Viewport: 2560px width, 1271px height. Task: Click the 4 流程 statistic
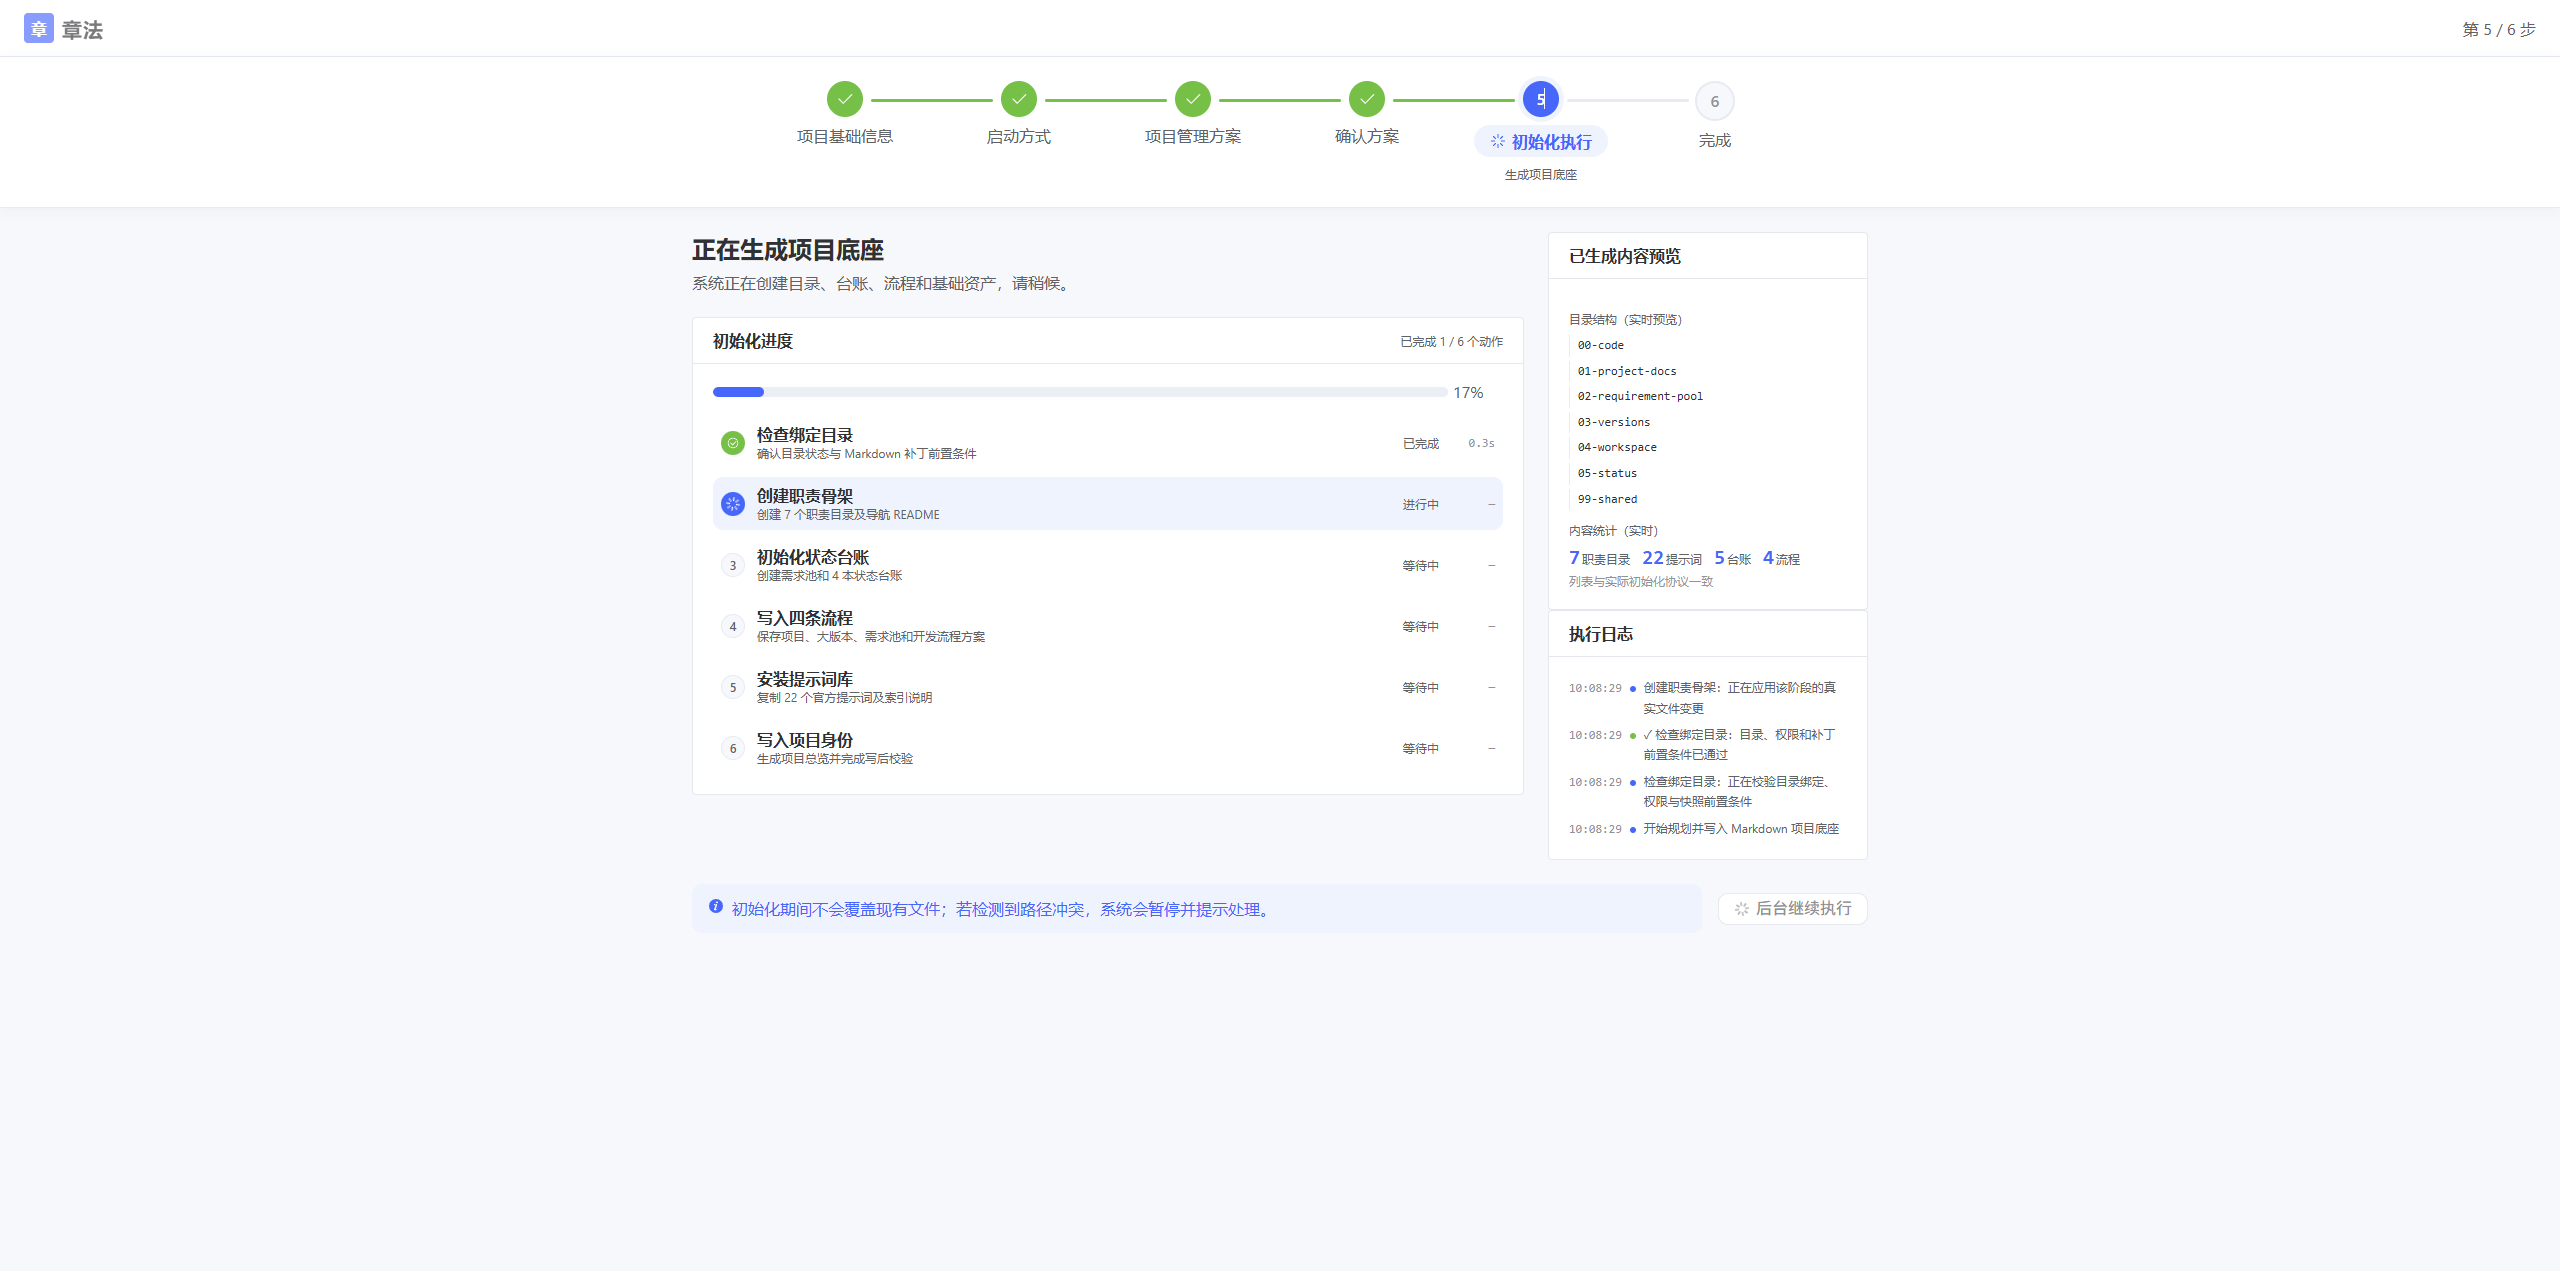(x=1781, y=558)
